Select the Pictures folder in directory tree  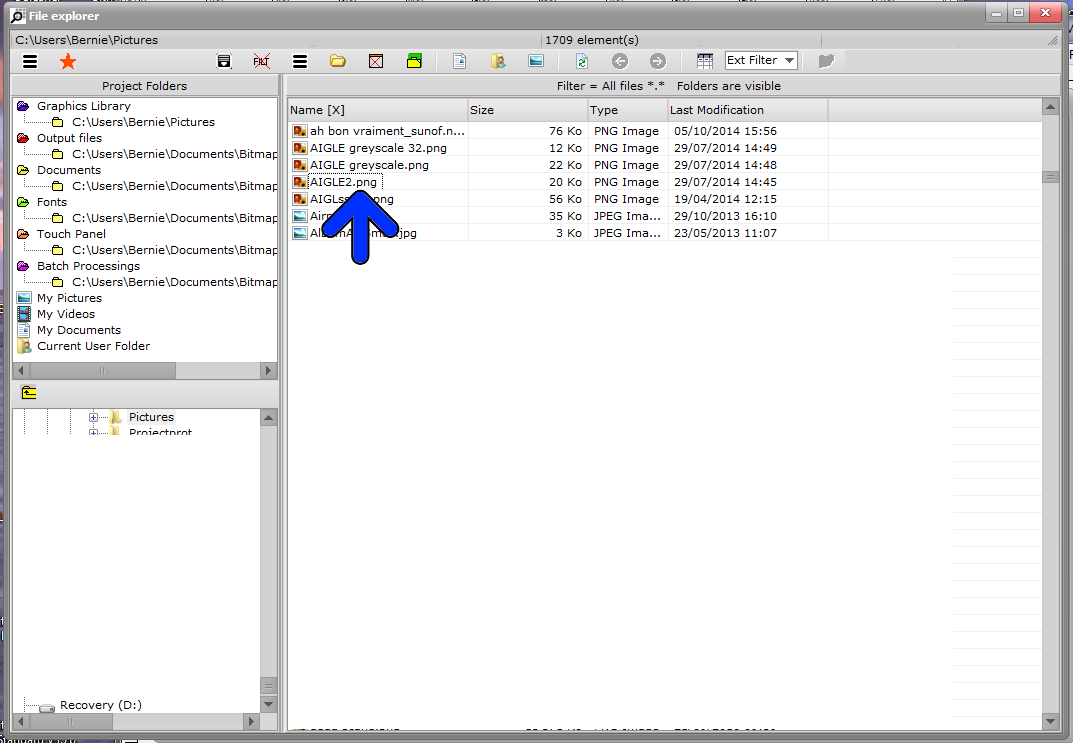point(151,417)
